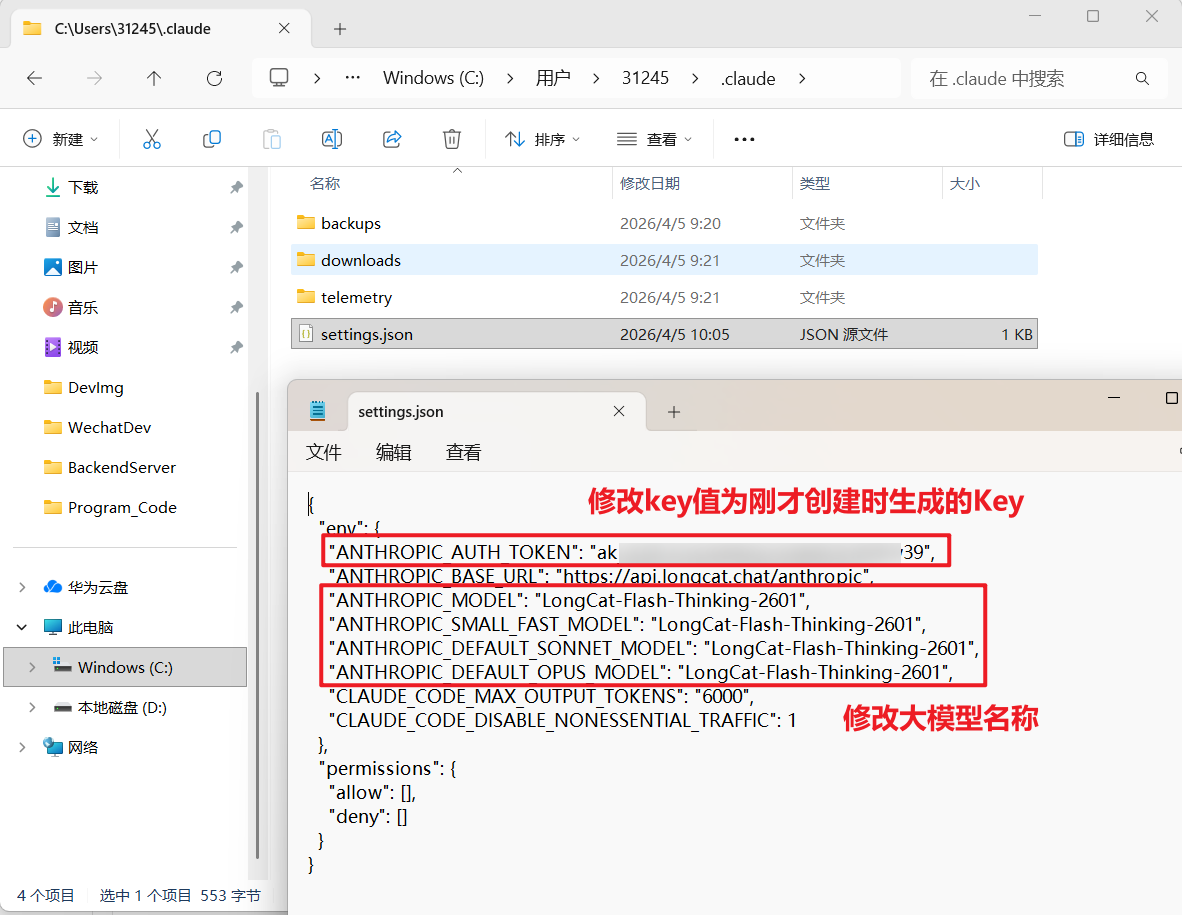Open Program_Code folder in sidebar

122,507
